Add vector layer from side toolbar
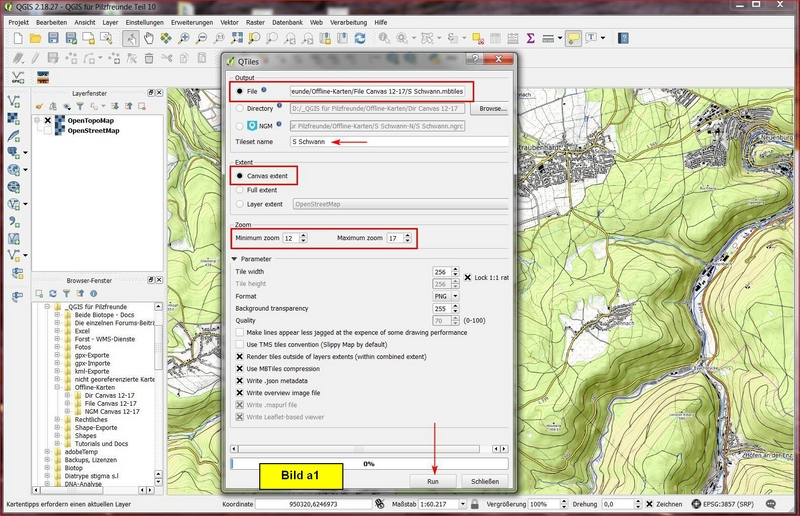Screen dimensions: 800x516 (x=14, y=102)
